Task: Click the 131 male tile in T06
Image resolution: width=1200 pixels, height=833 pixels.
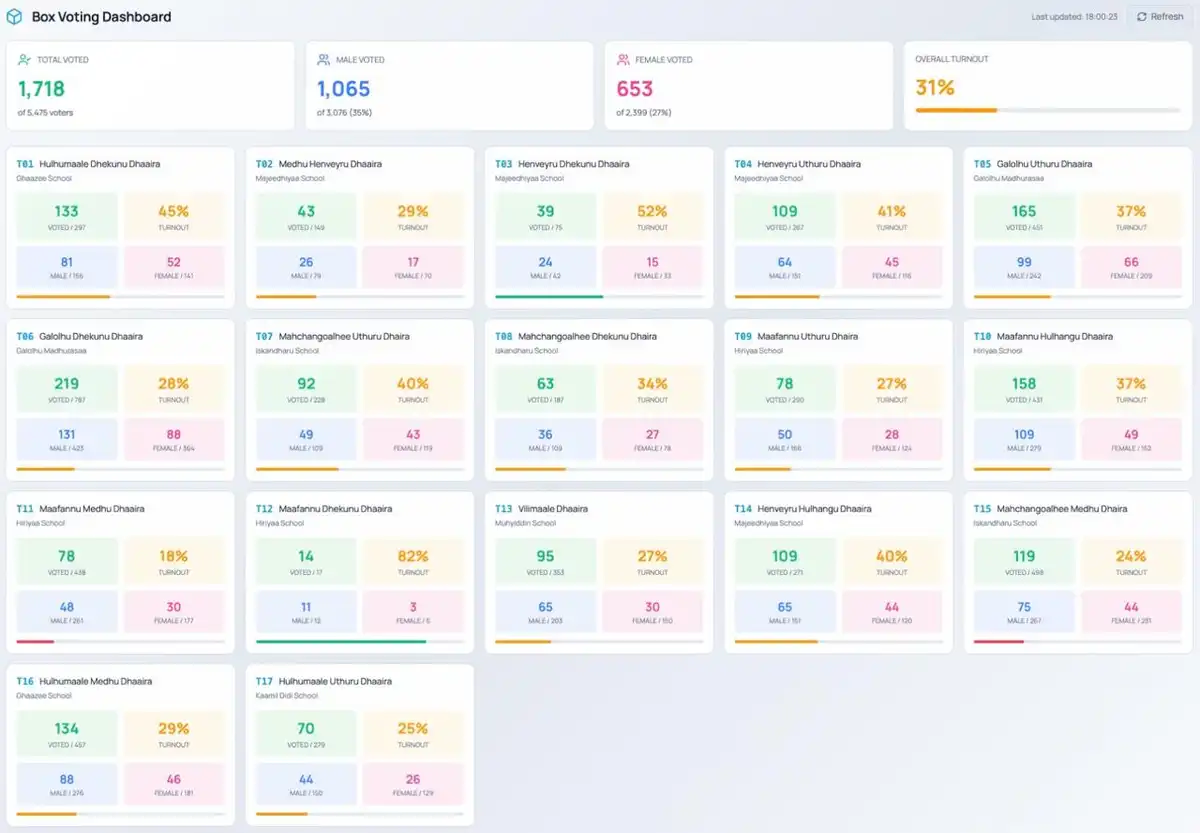Action: tap(67, 439)
